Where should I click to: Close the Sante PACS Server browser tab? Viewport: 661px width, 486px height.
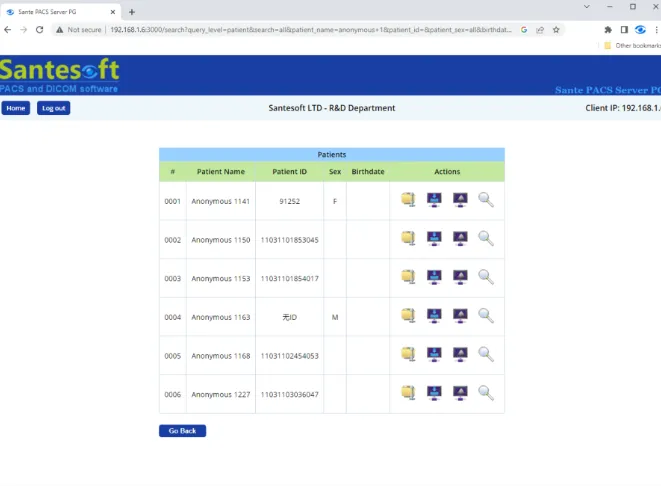pyautogui.click(x=113, y=12)
